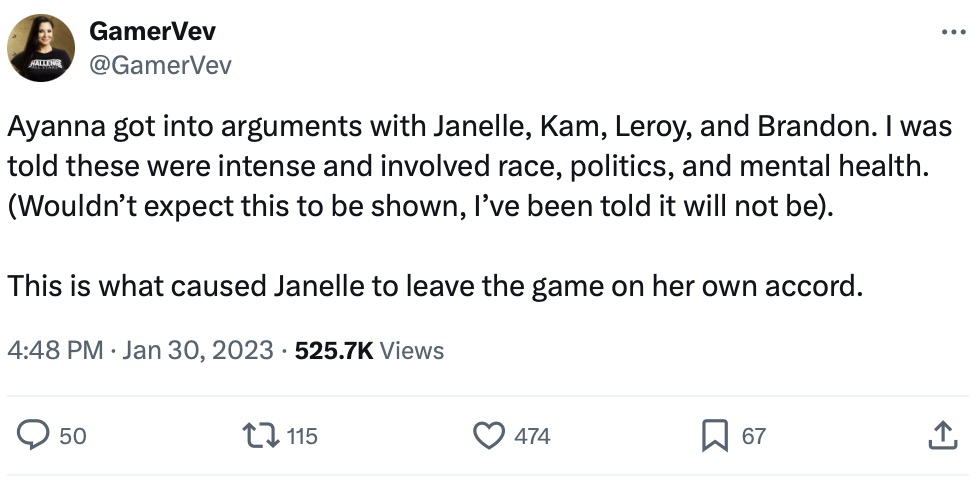This screenshot has width=978, height=482.
Task: Click the parenthetical line starting with Wouldn't expect
Action: pyautogui.click(x=419, y=211)
